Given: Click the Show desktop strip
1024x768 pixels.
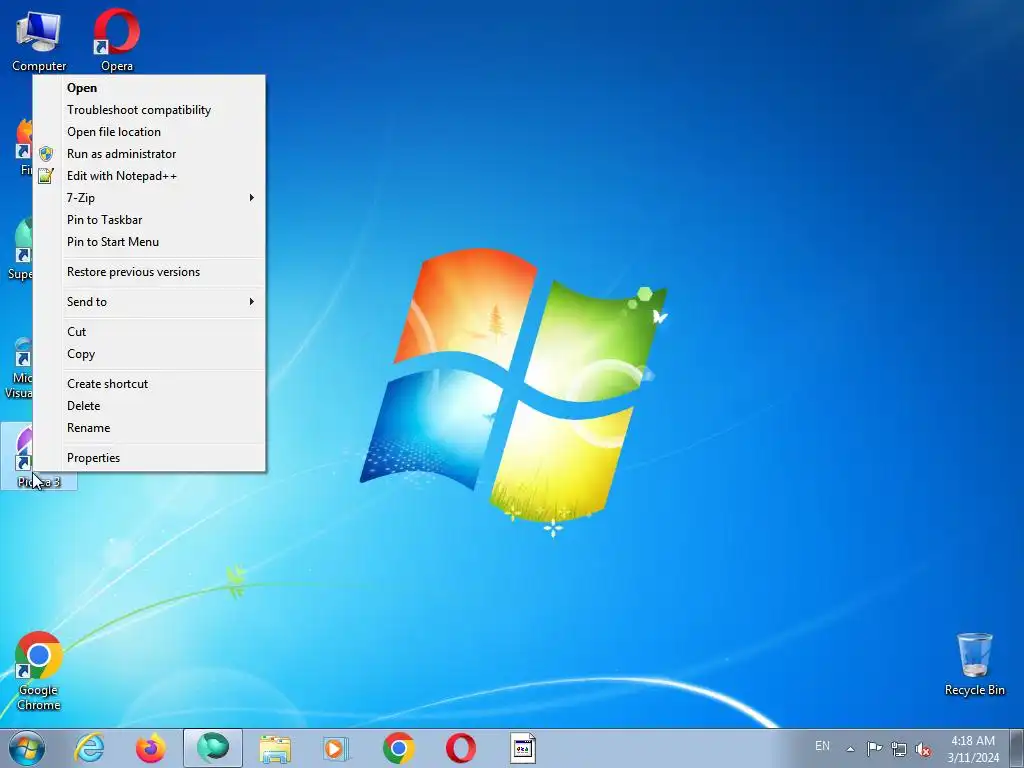Looking at the screenshot, I should (x=1017, y=748).
